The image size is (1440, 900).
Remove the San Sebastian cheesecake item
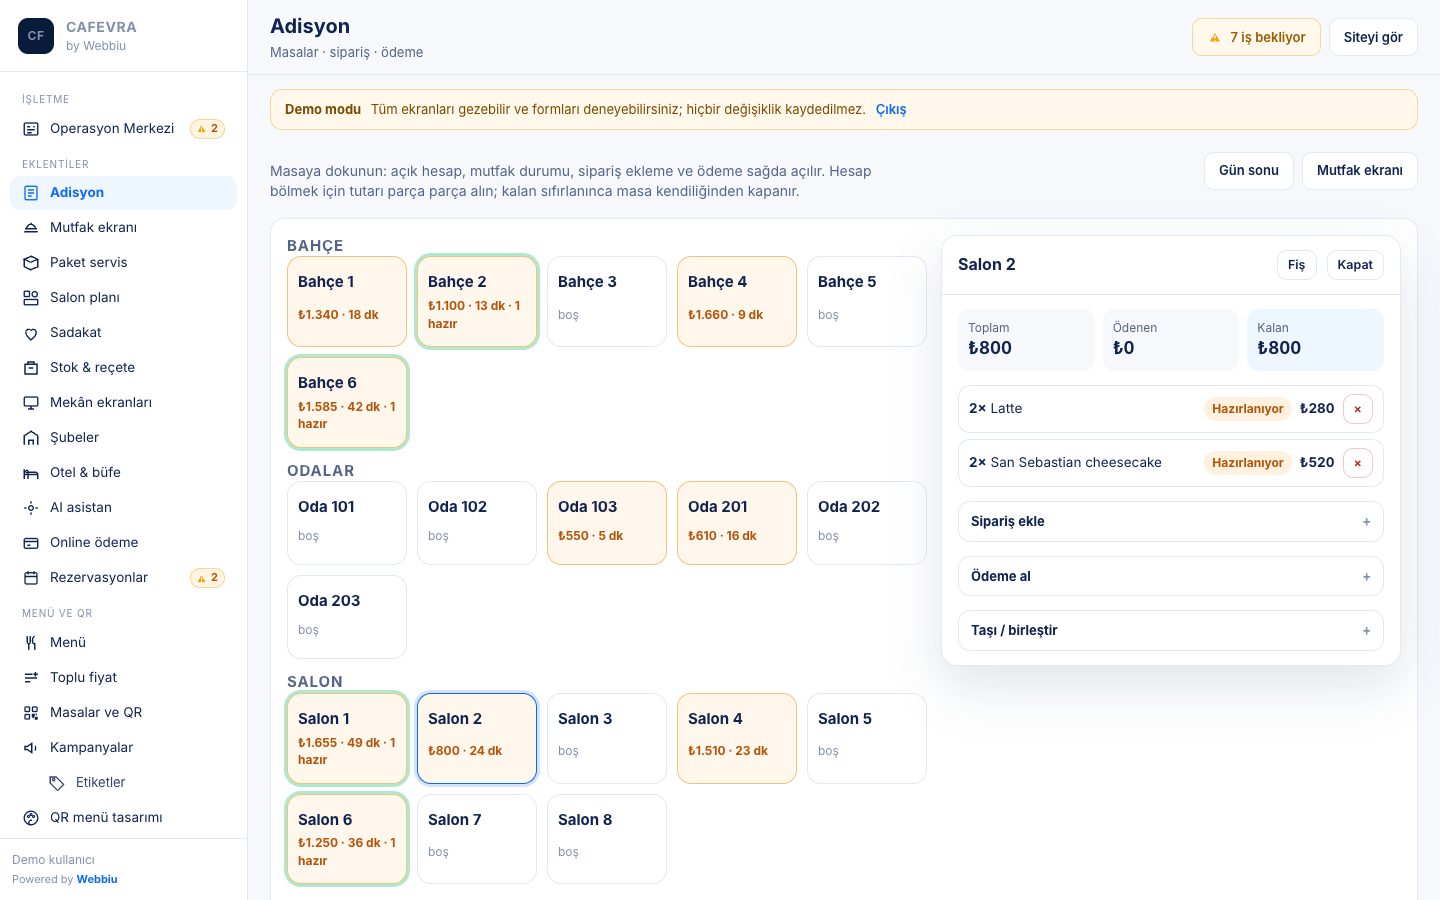1357,463
